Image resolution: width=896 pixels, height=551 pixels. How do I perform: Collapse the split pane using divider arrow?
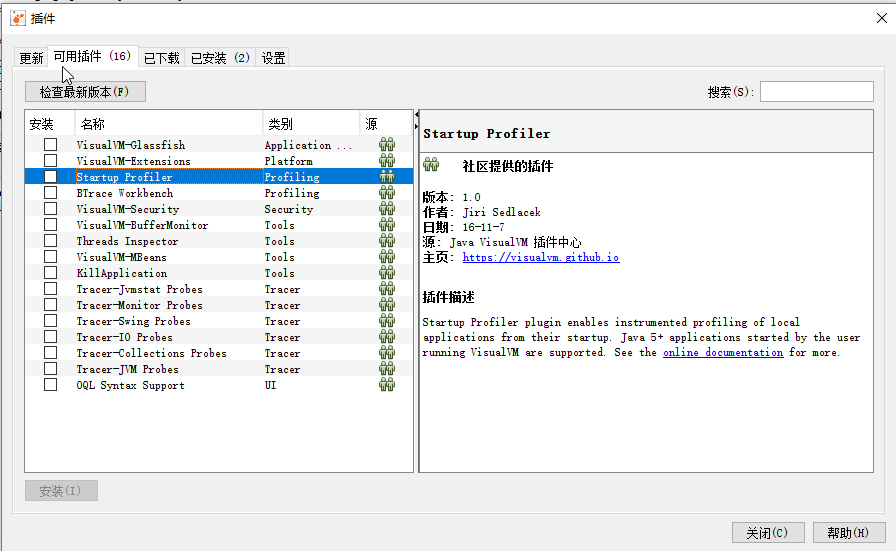click(416, 115)
